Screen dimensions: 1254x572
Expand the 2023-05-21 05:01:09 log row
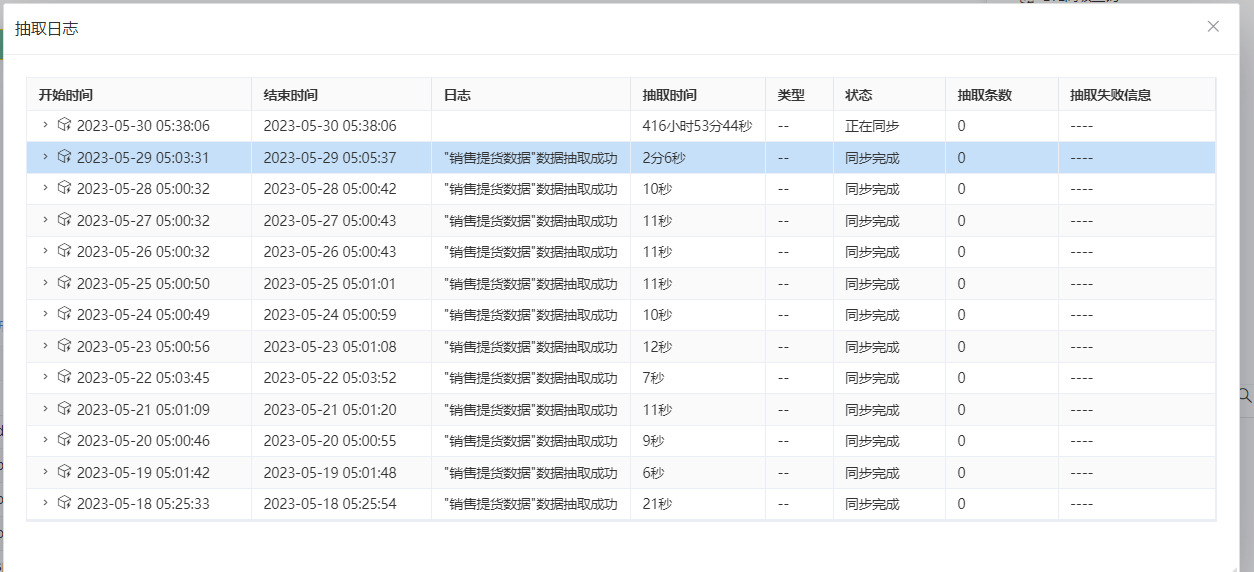tap(45, 409)
